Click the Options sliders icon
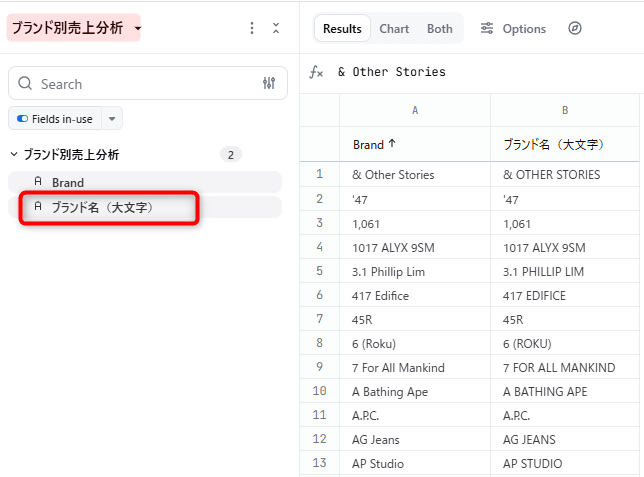Screen dimensions: 644x477 point(487,28)
